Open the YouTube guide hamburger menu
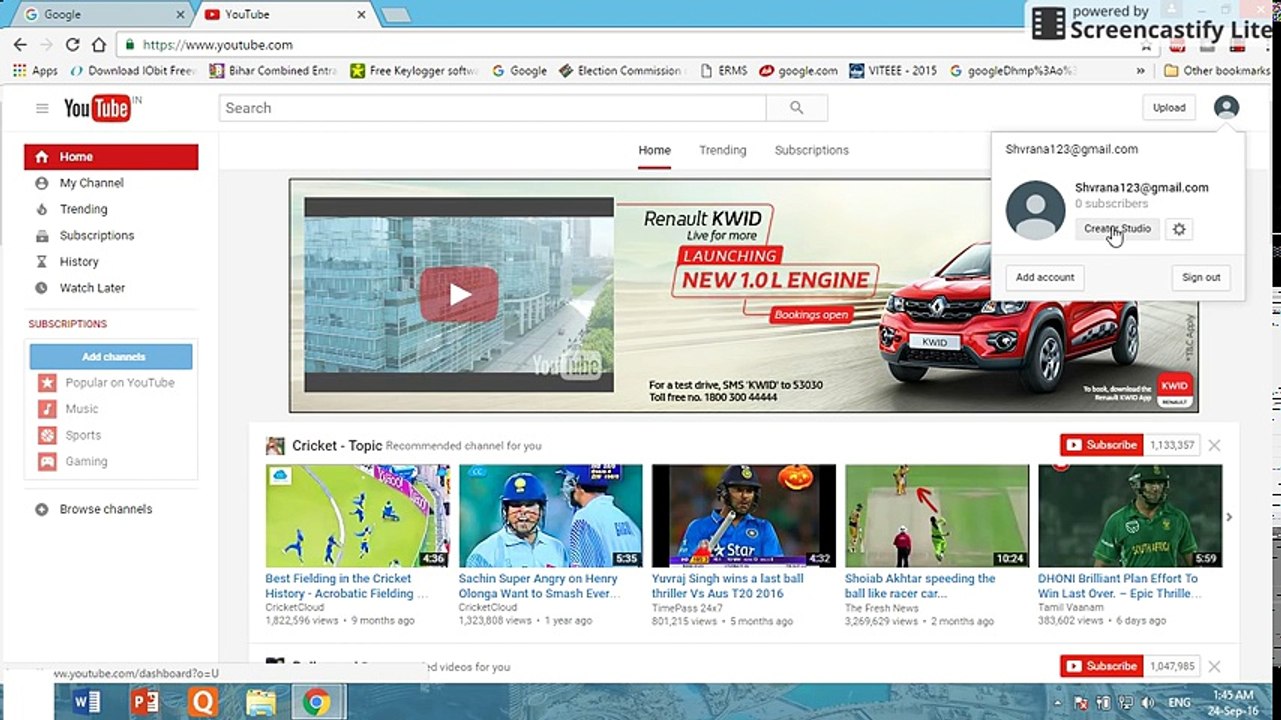 pos(42,108)
